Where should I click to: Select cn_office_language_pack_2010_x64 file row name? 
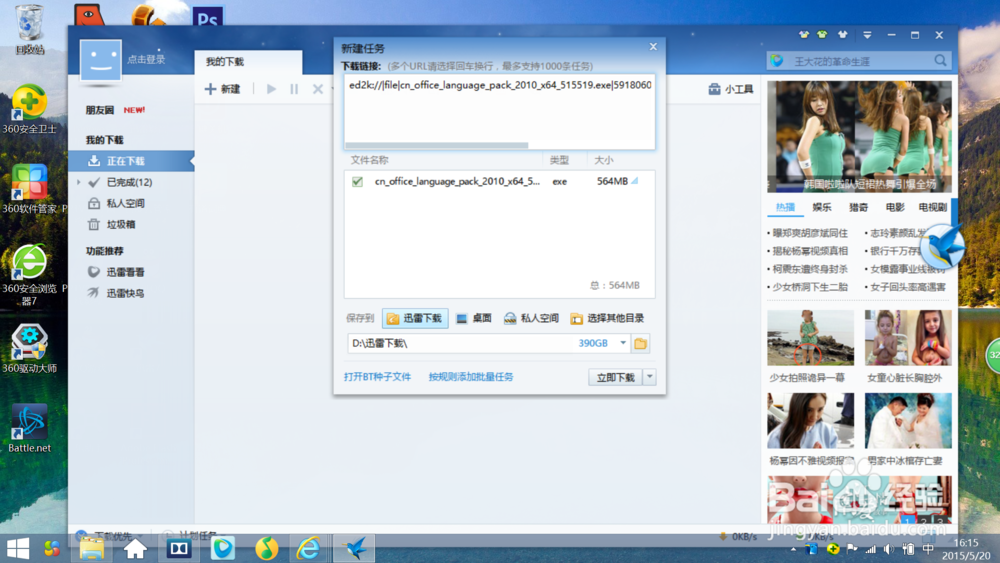457,182
